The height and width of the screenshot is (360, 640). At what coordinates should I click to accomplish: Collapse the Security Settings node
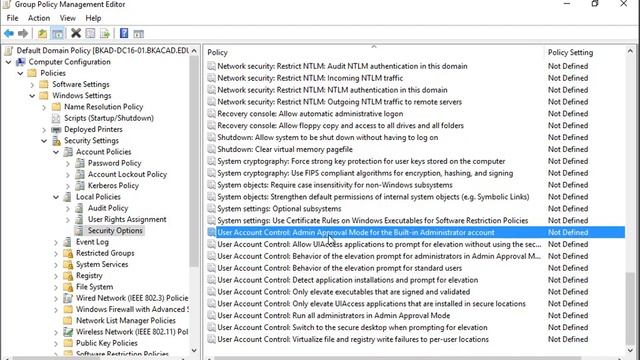click(x=44, y=141)
